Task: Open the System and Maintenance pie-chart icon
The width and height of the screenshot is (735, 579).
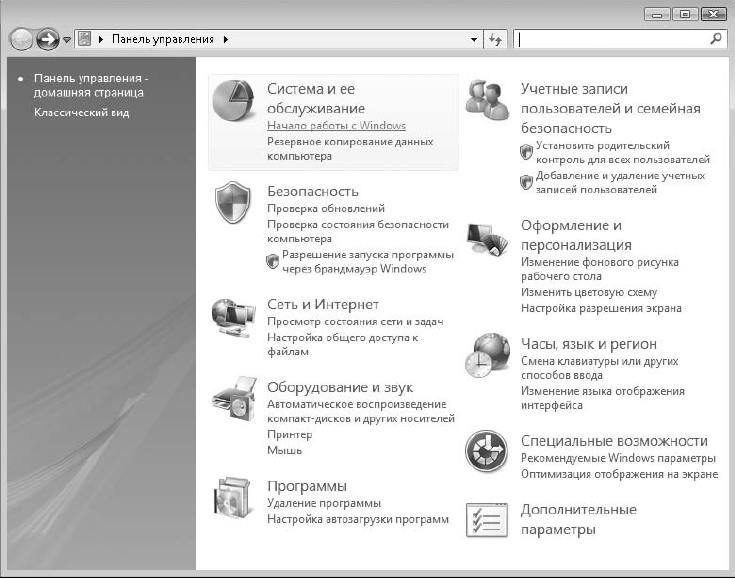Action: point(232,100)
